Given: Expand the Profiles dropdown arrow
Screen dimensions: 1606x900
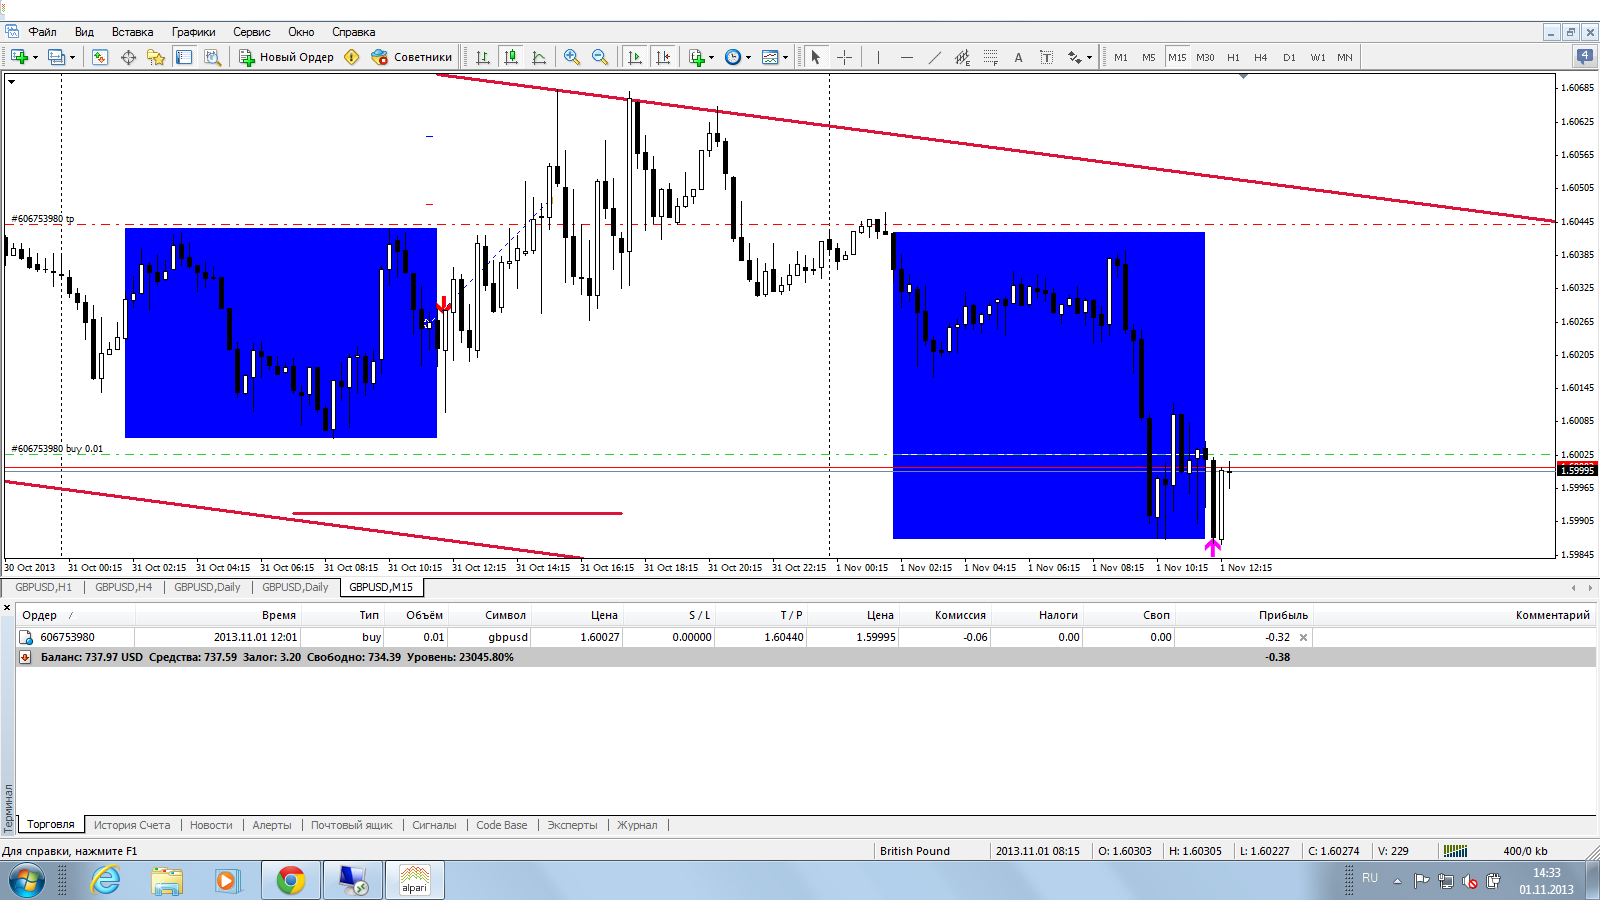Looking at the screenshot, I should [72, 57].
